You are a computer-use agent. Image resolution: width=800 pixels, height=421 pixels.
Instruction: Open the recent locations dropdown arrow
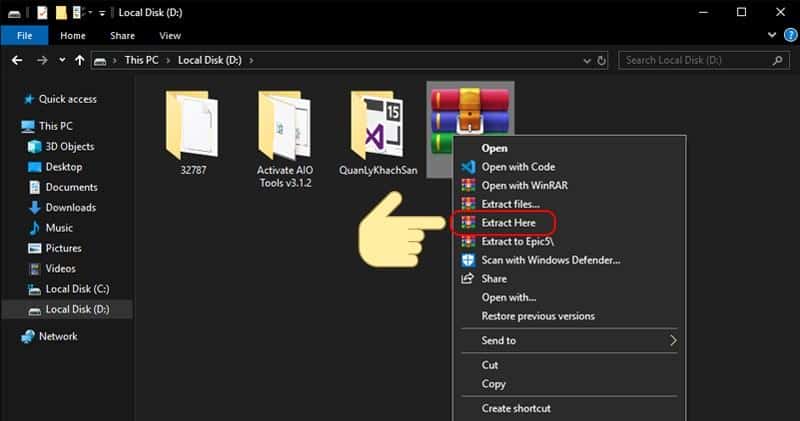click(58, 60)
